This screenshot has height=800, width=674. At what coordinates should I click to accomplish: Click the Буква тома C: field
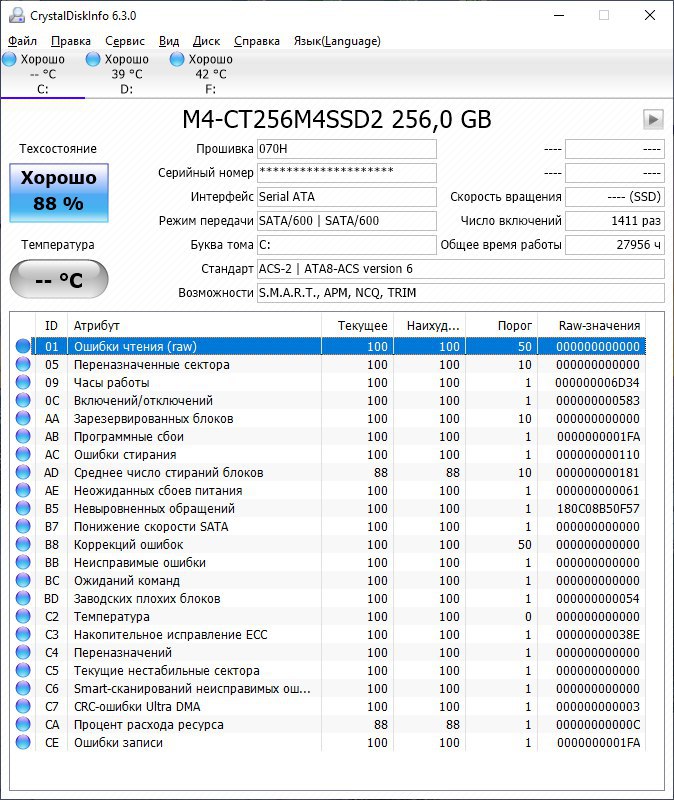(346, 245)
